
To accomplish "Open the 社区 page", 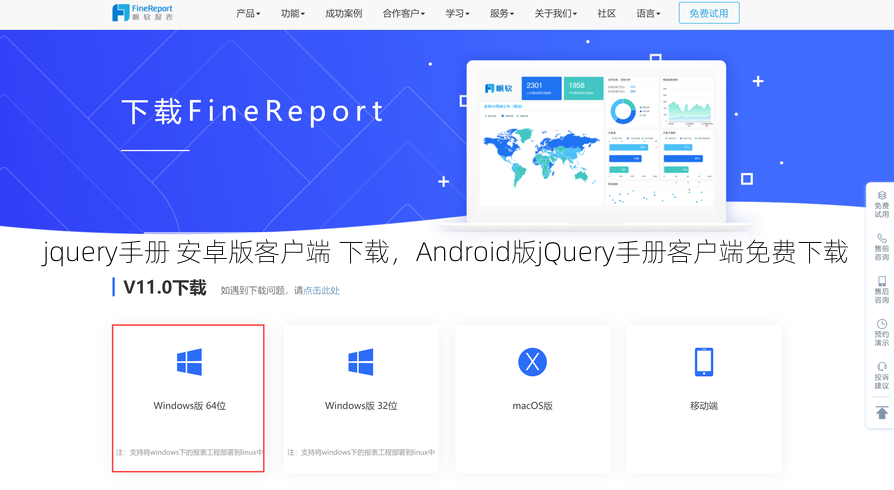I will [607, 13].
